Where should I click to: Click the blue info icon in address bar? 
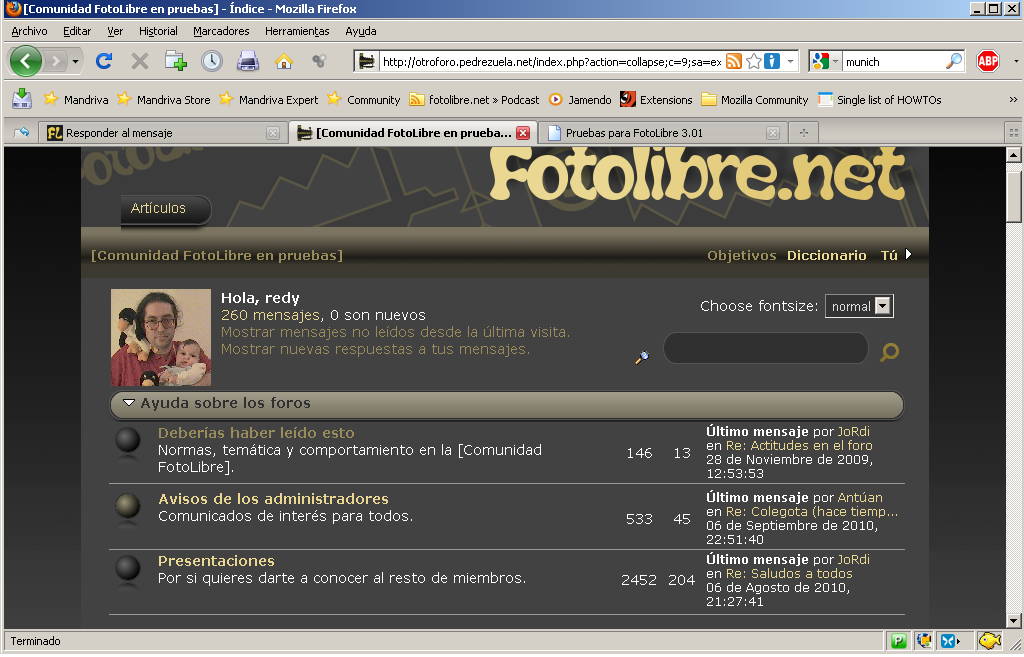pos(772,61)
